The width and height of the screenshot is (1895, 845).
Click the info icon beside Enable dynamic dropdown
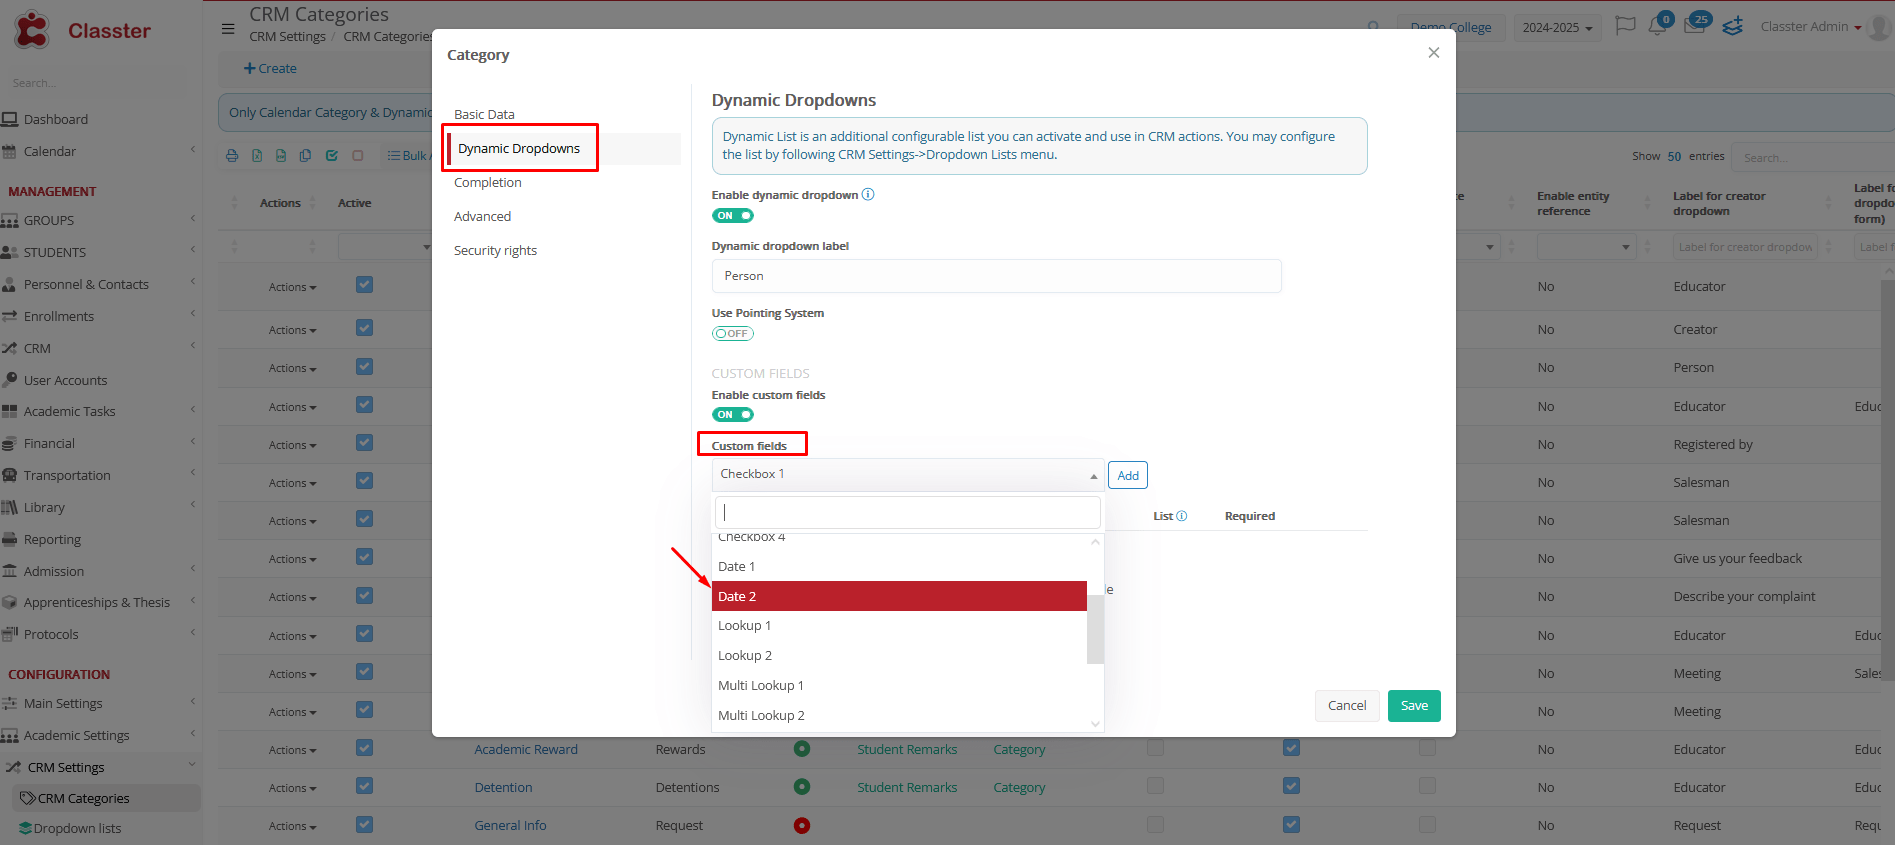pyautogui.click(x=868, y=195)
